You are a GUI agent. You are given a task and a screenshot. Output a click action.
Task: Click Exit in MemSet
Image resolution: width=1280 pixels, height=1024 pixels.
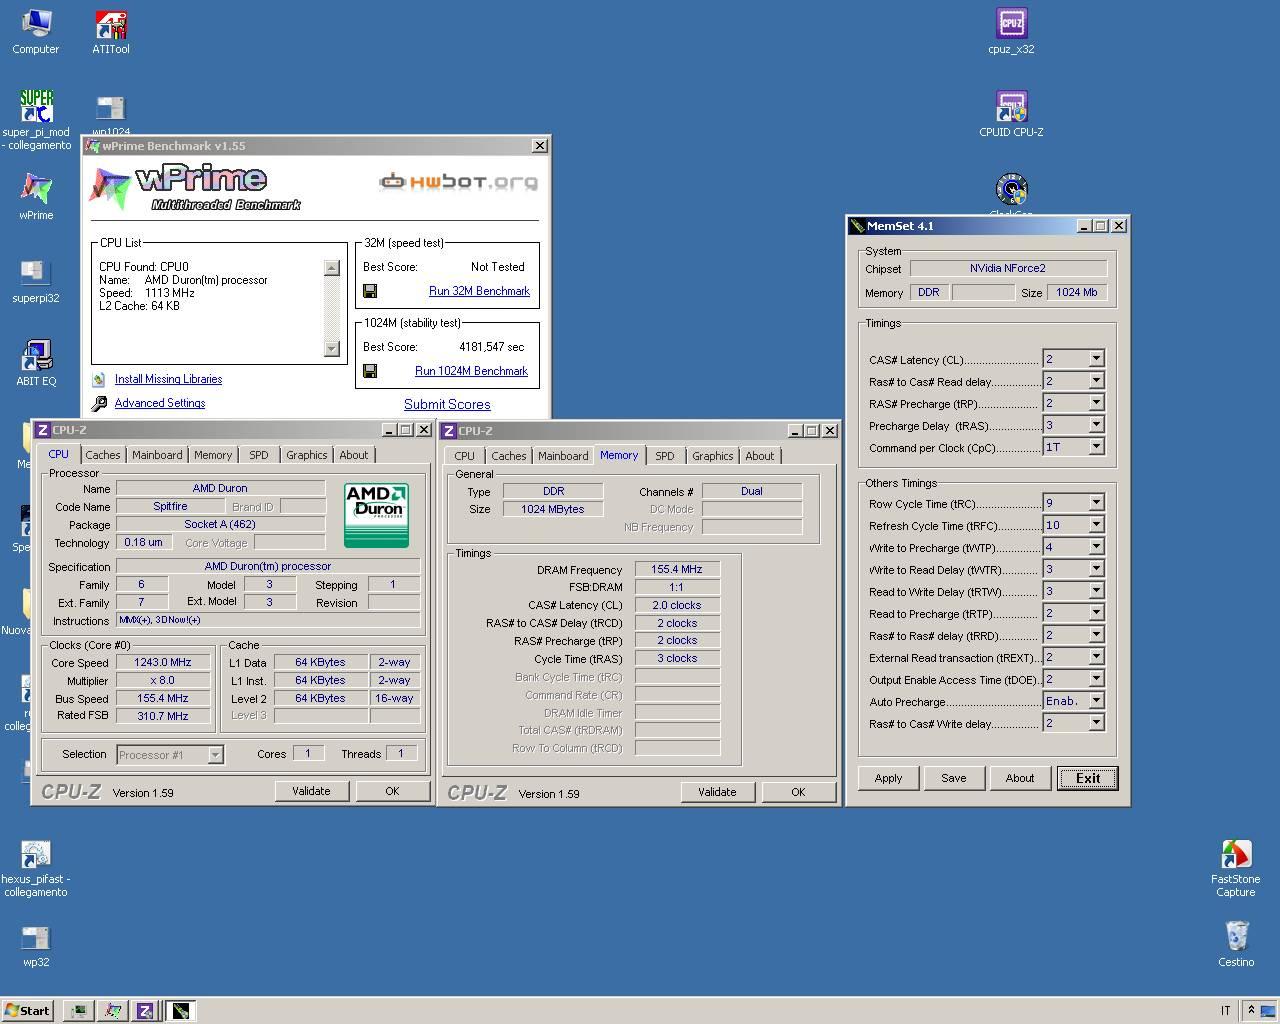pos(1087,778)
